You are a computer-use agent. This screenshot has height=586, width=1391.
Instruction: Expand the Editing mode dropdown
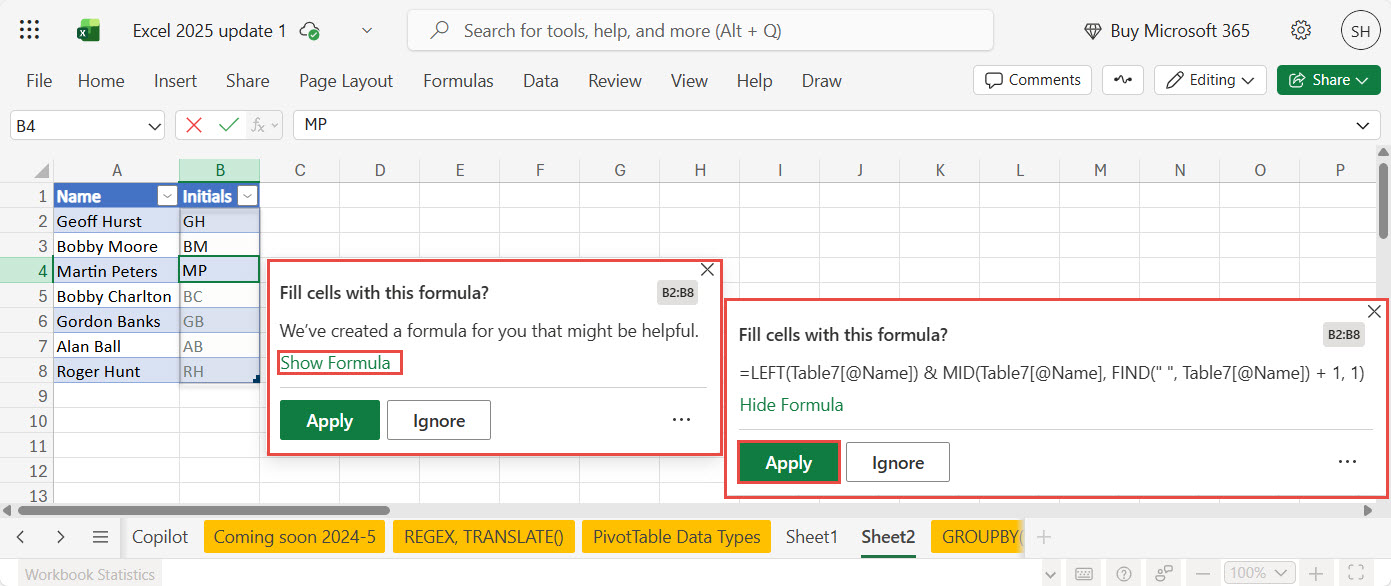point(1210,80)
